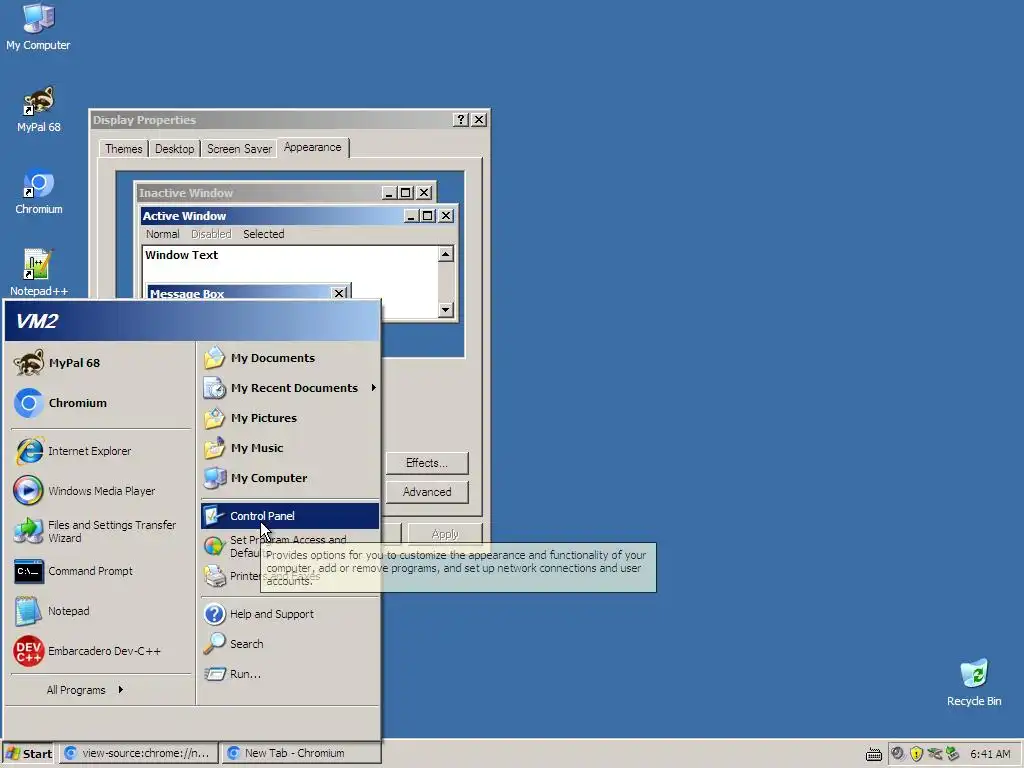Click 'Normal' menu item in preview window
This screenshot has height=768, width=1024.
click(x=163, y=234)
